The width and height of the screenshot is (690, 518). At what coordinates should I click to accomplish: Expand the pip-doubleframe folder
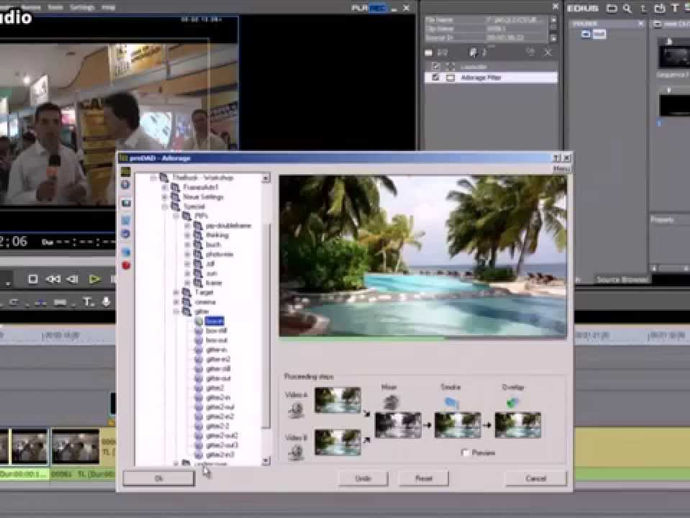[x=187, y=226]
